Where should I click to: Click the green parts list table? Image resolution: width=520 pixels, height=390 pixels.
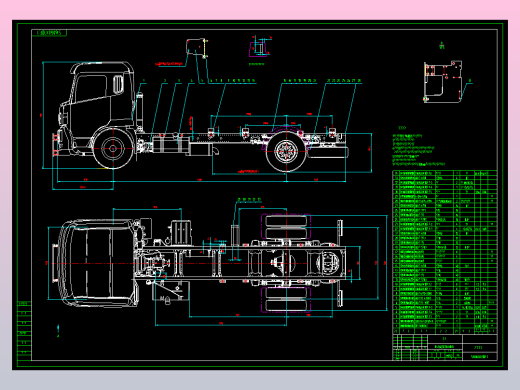pyautogui.click(x=445, y=252)
